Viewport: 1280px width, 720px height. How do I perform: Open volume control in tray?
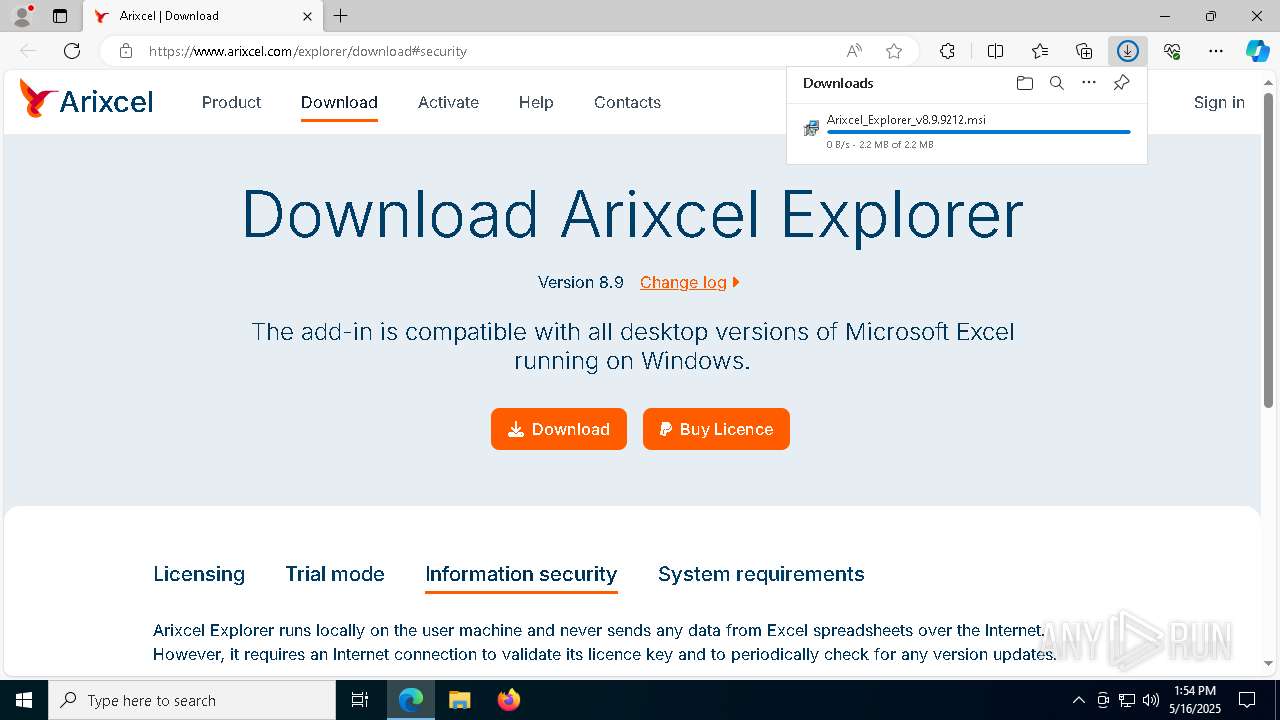(x=1151, y=700)
